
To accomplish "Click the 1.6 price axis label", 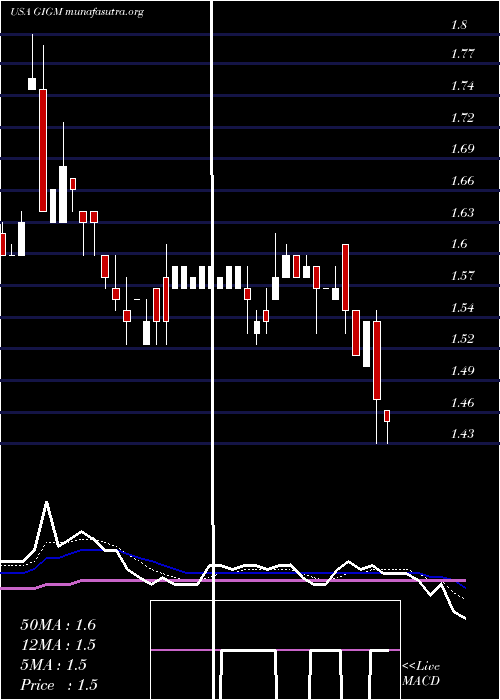I will (x=459, y=244).
